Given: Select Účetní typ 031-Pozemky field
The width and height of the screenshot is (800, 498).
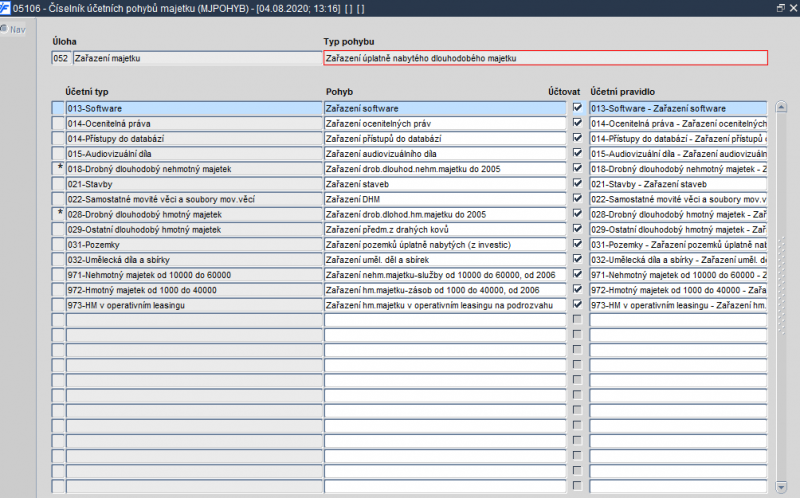Looking at the screenshot, I should point(194,244).
